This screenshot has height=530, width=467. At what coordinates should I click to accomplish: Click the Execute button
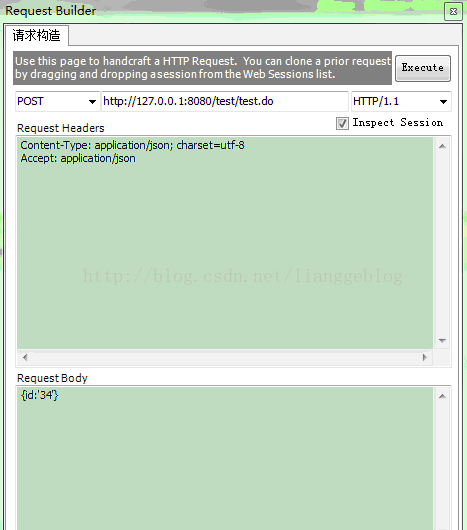click(x=423, y=68)
